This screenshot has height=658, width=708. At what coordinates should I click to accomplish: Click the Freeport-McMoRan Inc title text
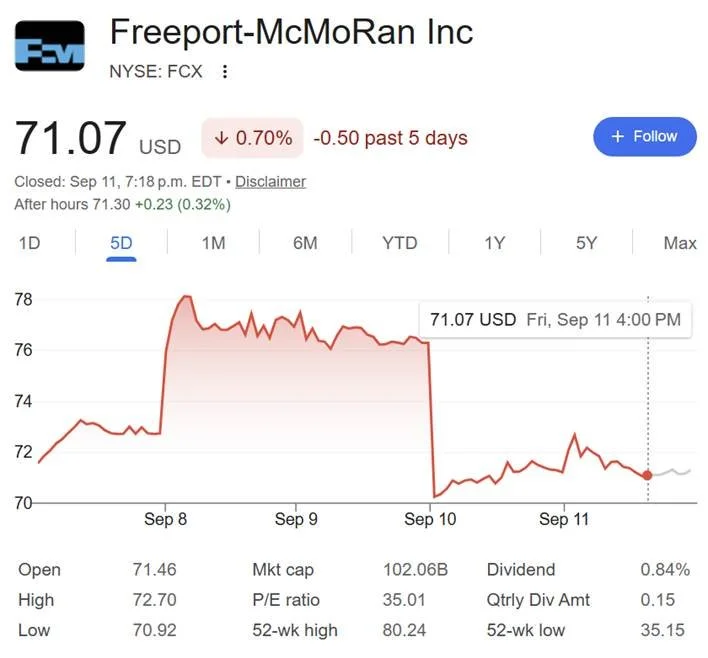point(291,32)
